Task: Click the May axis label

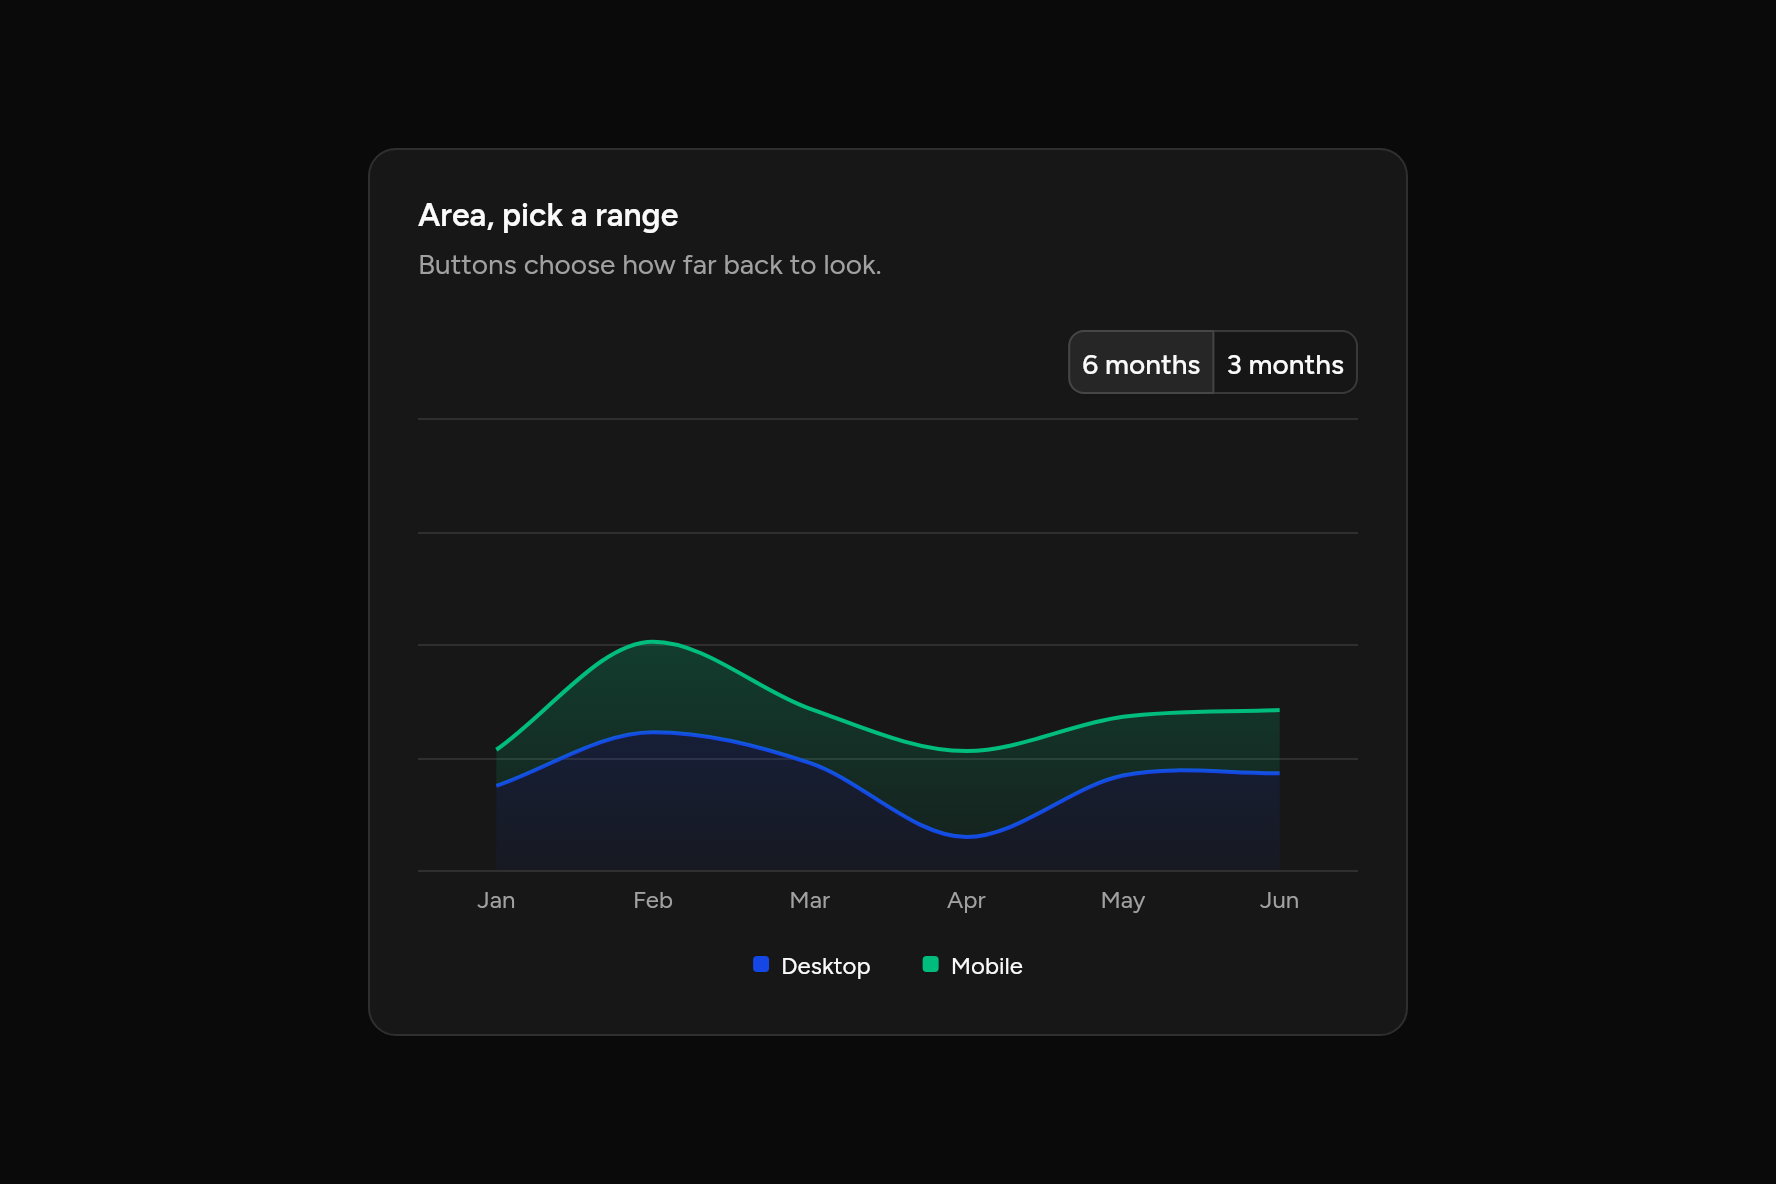Action: 1123,901
